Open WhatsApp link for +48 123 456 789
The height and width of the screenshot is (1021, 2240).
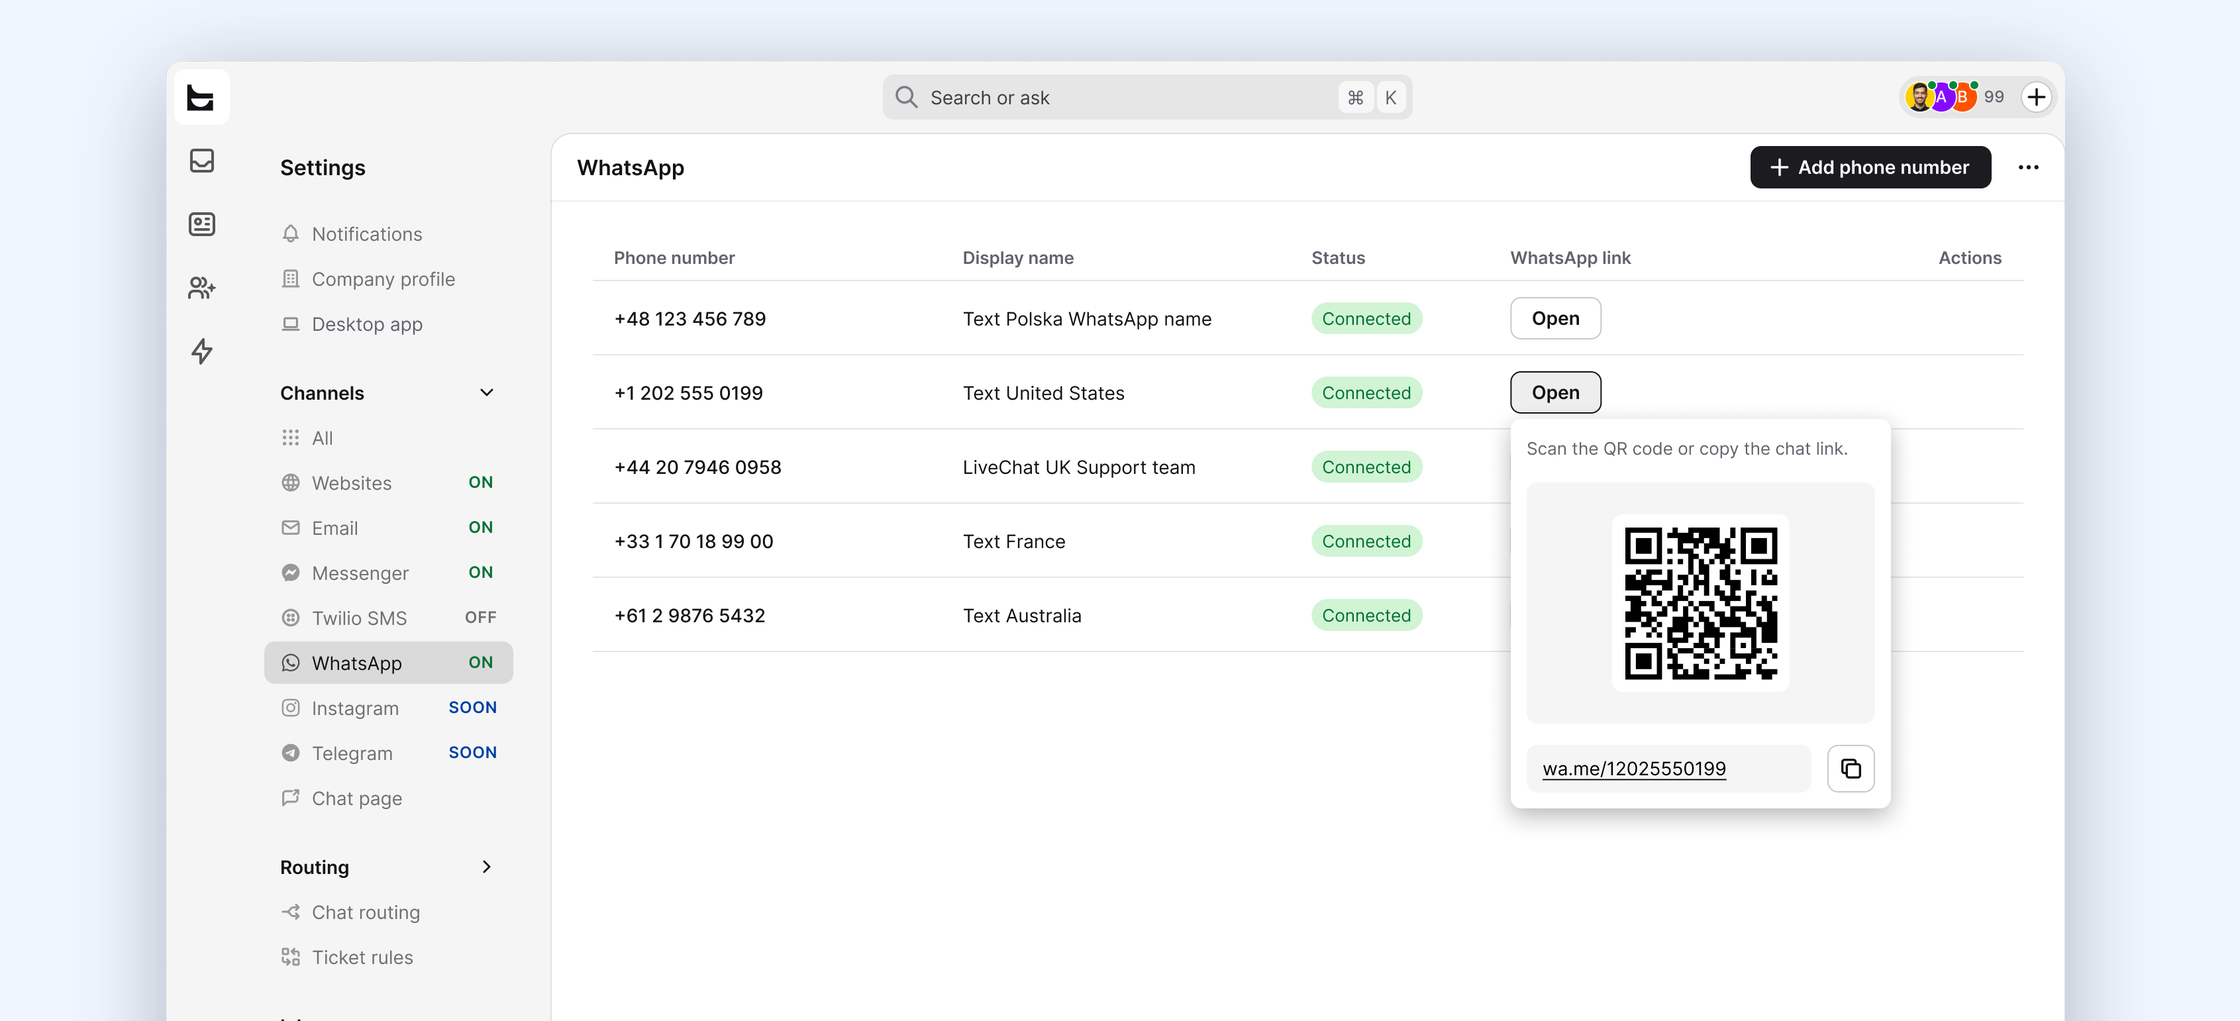[x=1555, y=318]
